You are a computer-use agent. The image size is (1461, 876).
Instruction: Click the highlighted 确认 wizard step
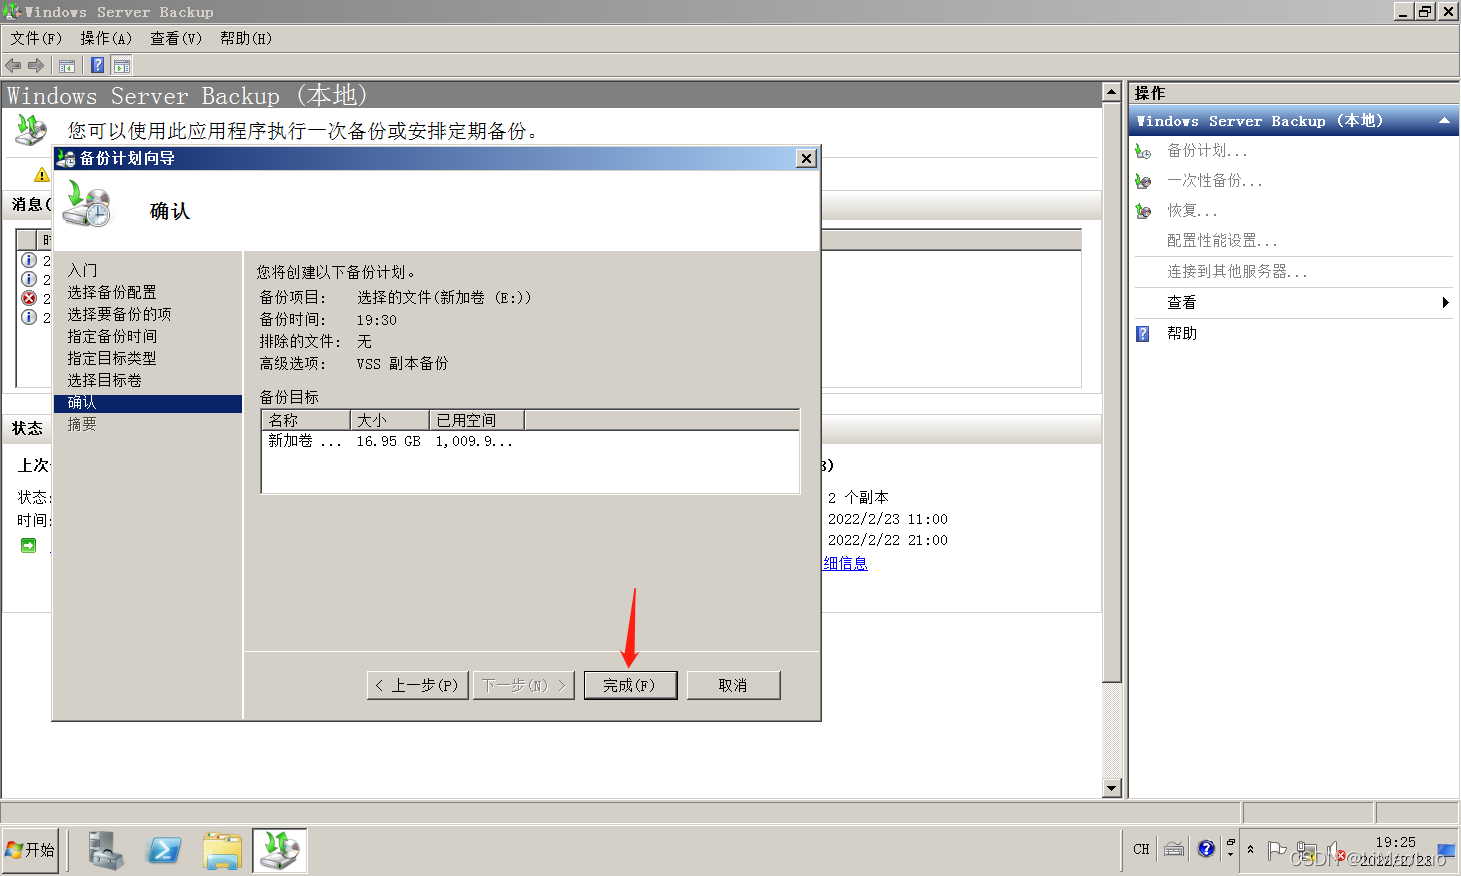point(148,403)
